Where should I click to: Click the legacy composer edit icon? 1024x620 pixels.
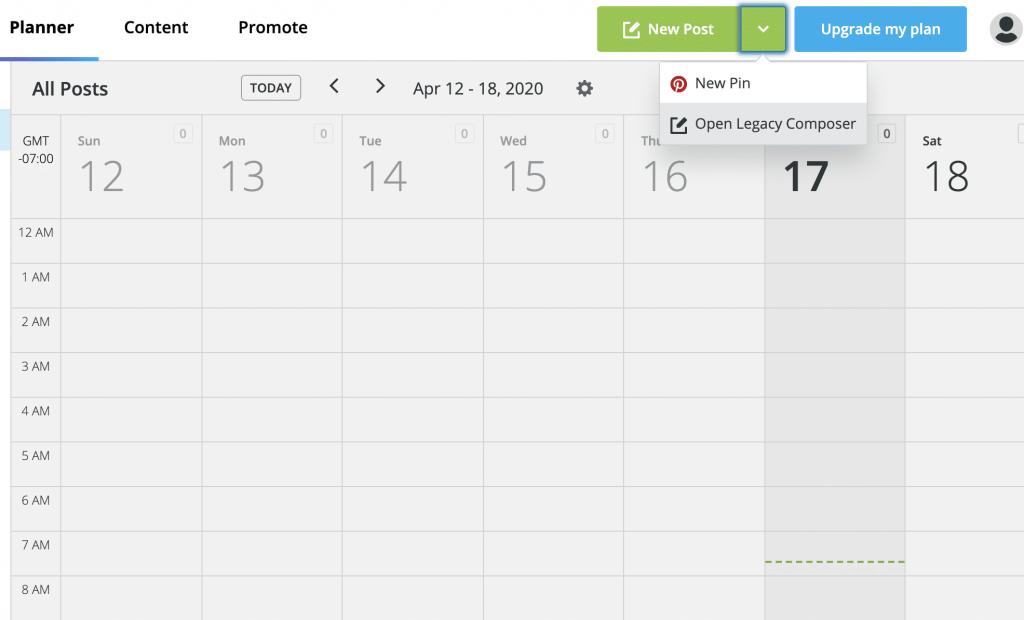click(x=679, y=125)
